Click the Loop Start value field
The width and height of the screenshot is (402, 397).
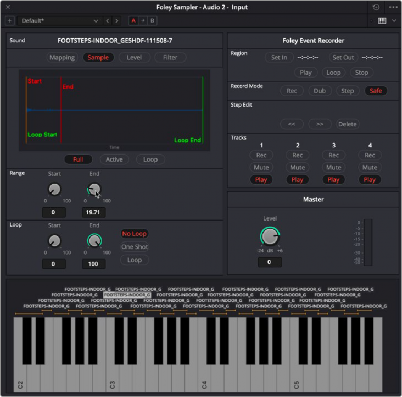pyautogui.click(x=54, y=264)
